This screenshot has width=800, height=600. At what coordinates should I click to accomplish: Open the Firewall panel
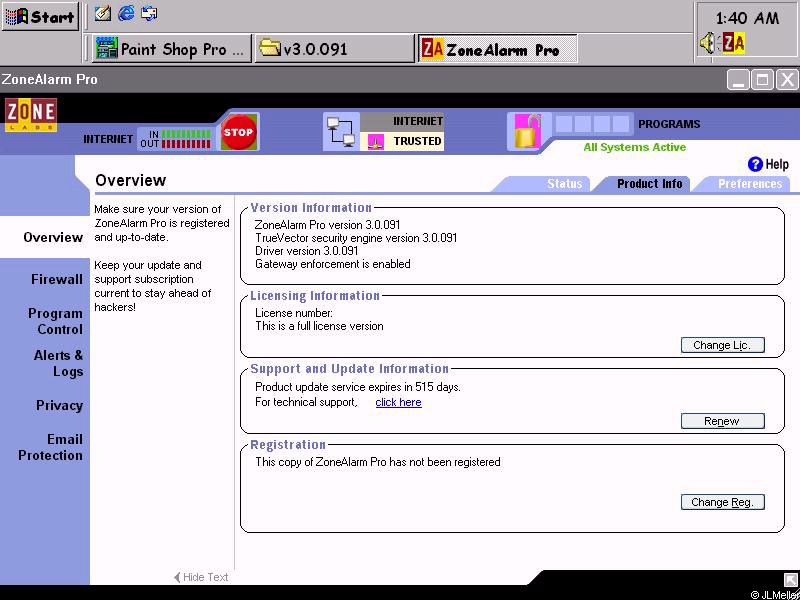click(x=57, y=279)
